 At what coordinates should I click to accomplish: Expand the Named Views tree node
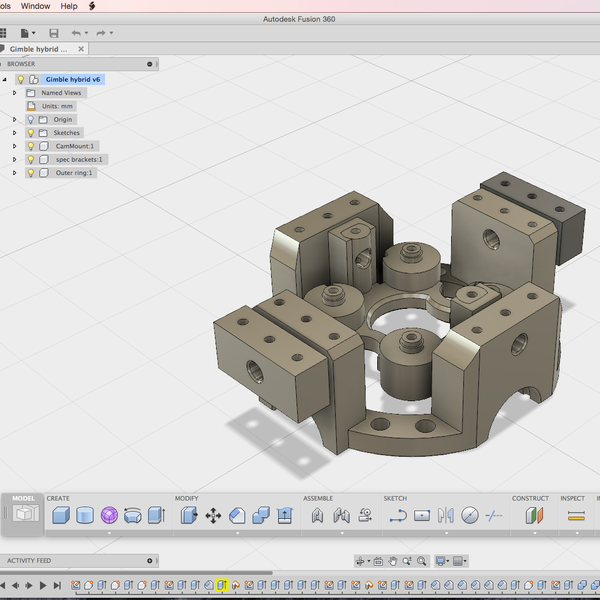pos(15,93)
